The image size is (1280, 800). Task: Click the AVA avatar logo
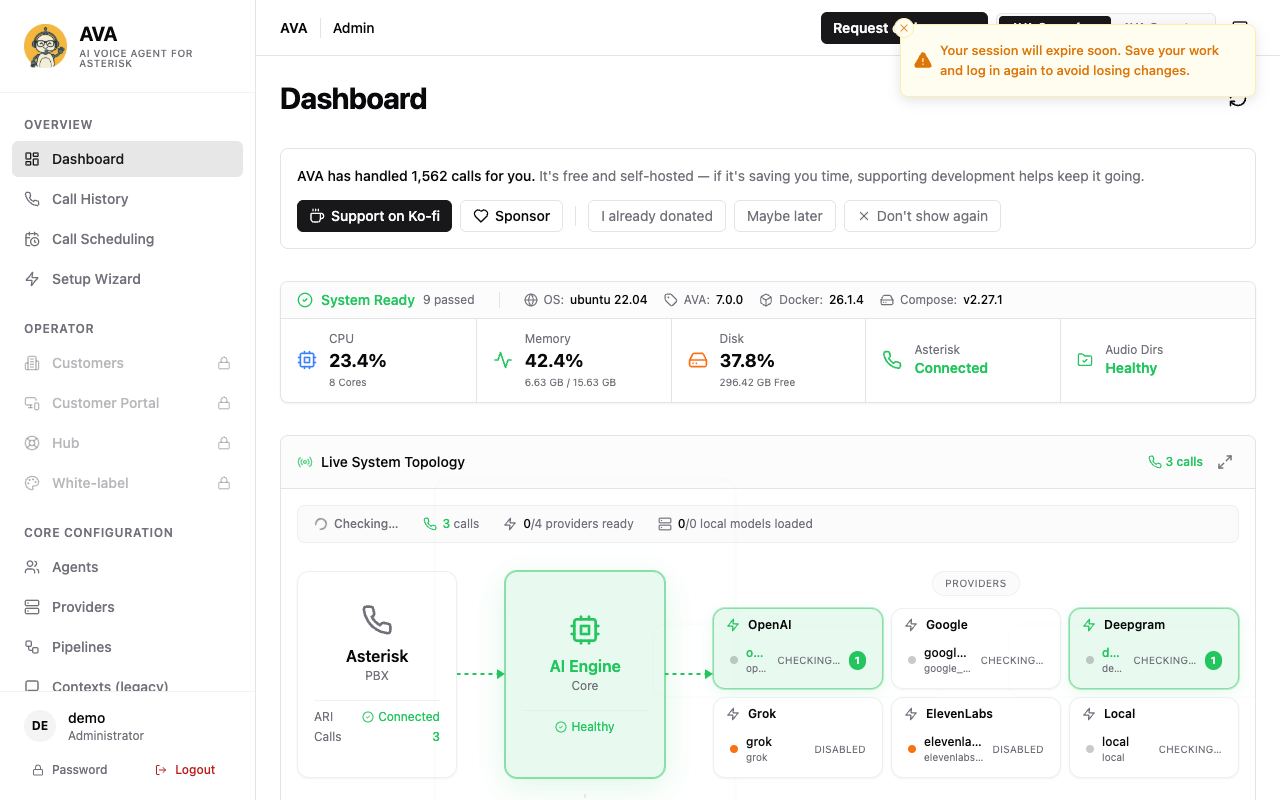[45, 45]
